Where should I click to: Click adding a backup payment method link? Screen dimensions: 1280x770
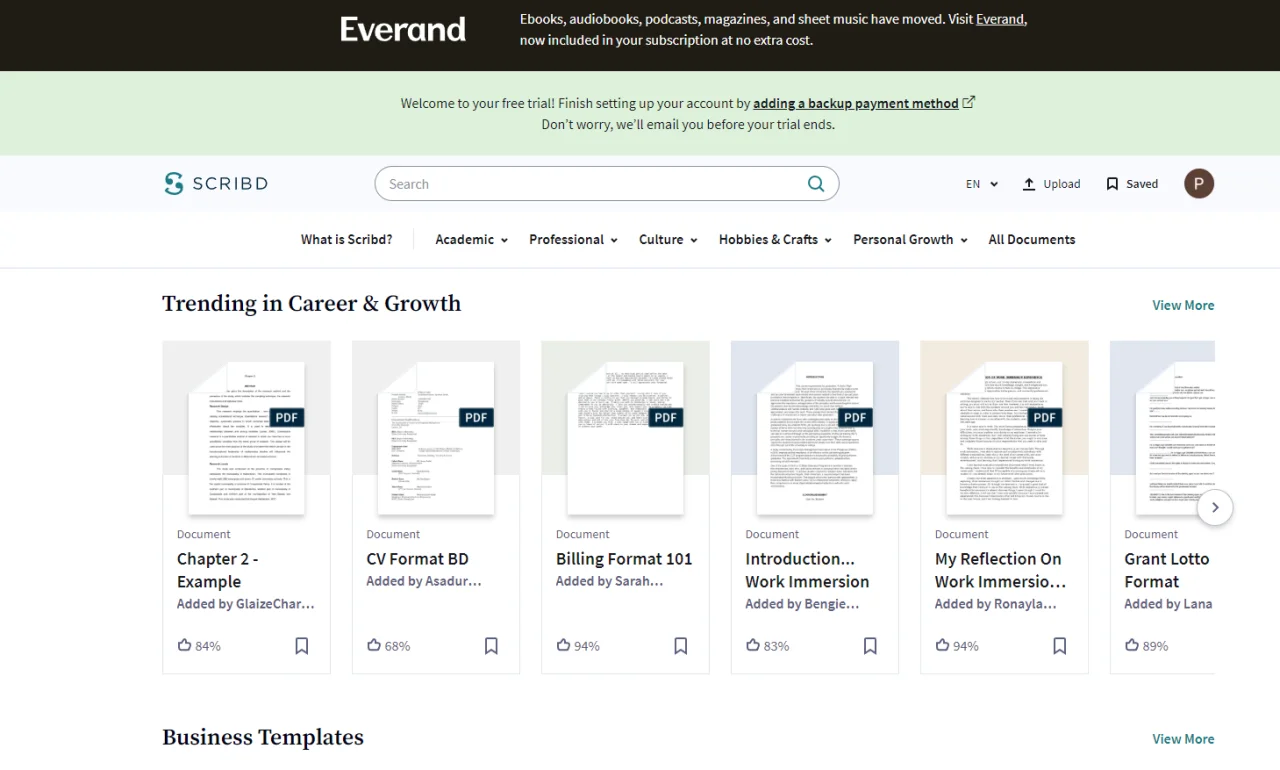[856, 103]
